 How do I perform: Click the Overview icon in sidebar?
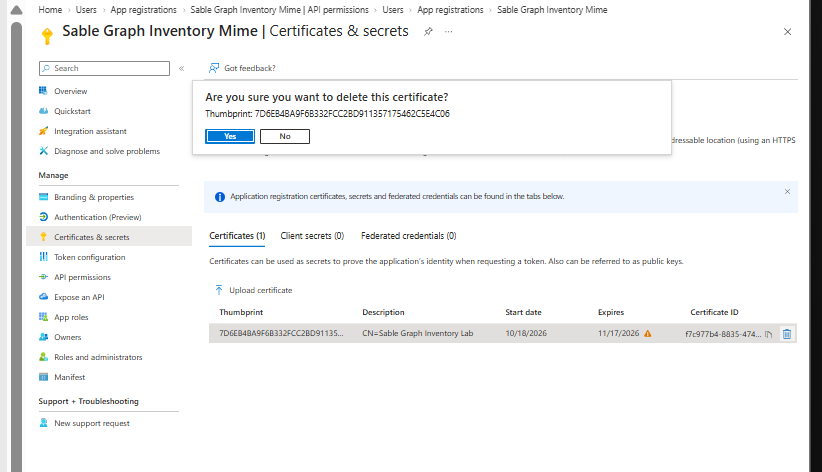pyautogui.click(x=44, y=91)
